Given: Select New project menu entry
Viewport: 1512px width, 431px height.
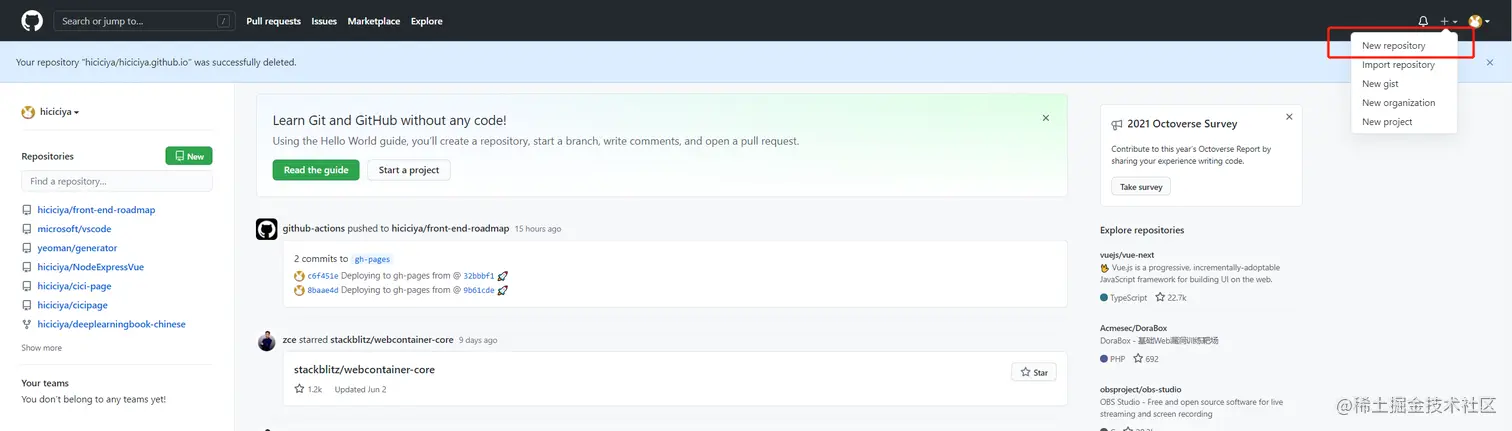Looking at the screenshot, I should click(x=1403, y=122).
